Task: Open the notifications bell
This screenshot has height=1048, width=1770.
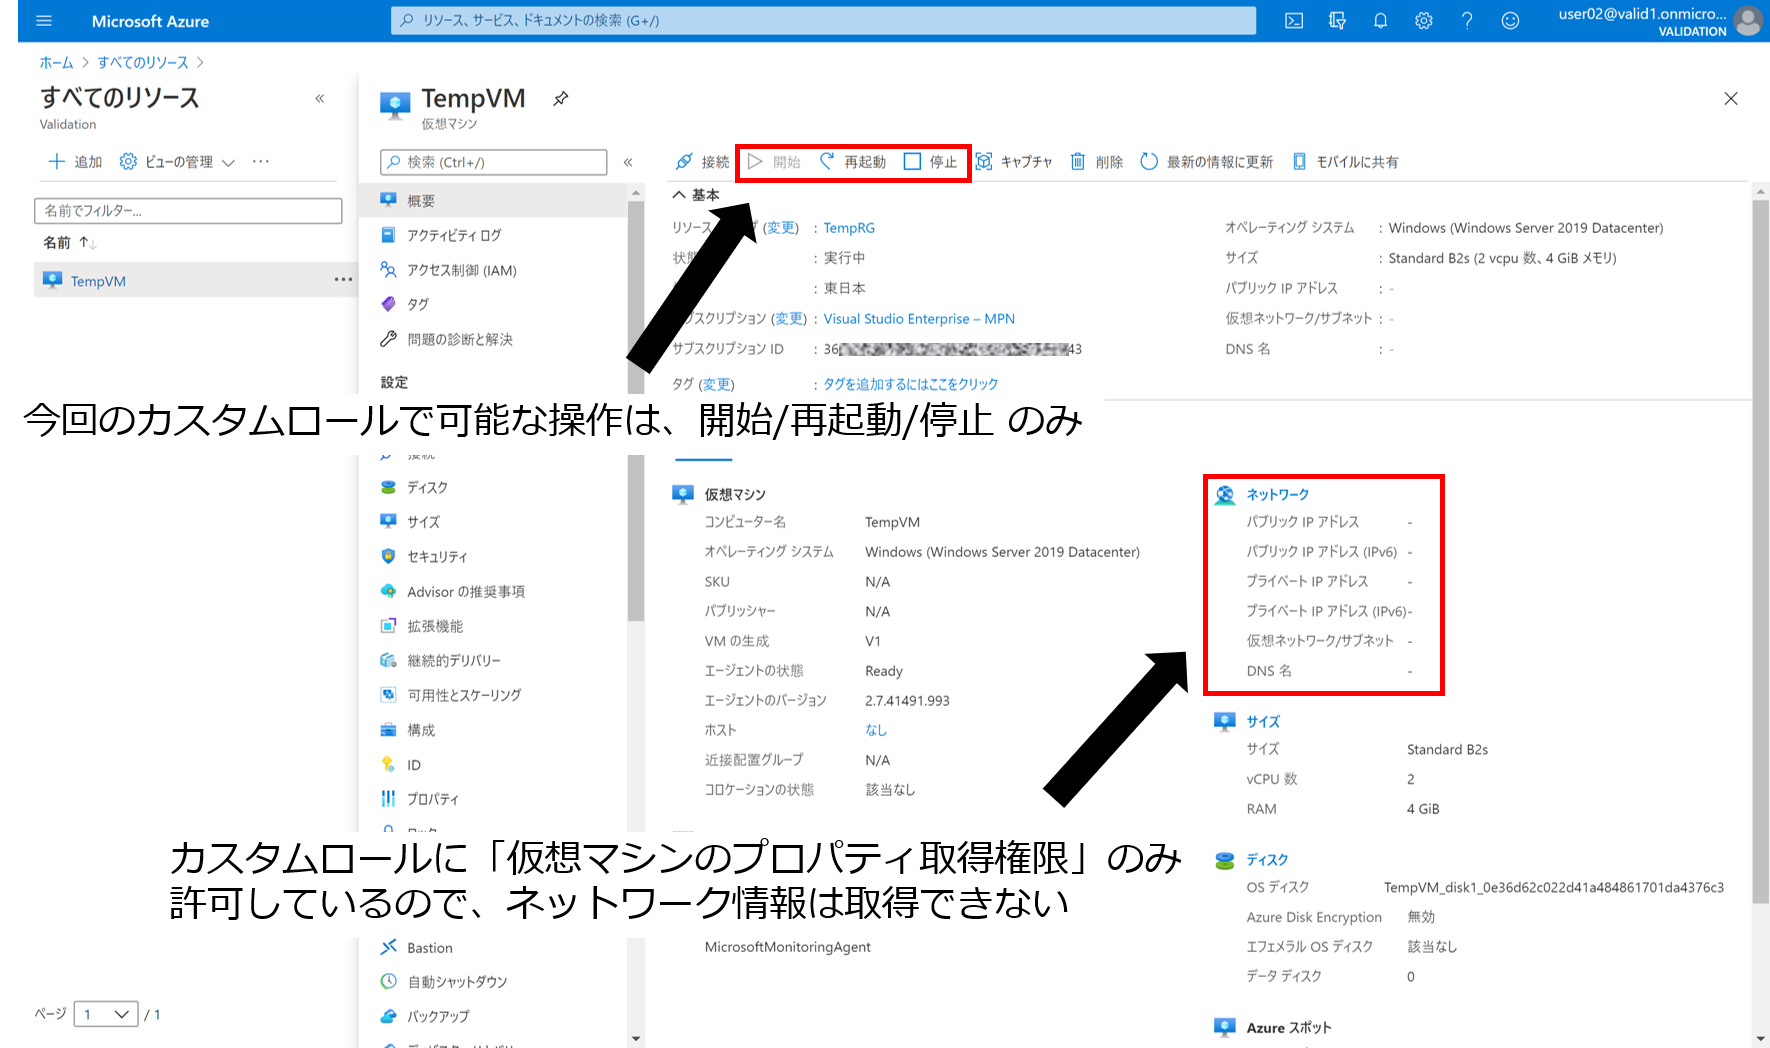Action: point(1380,21)
